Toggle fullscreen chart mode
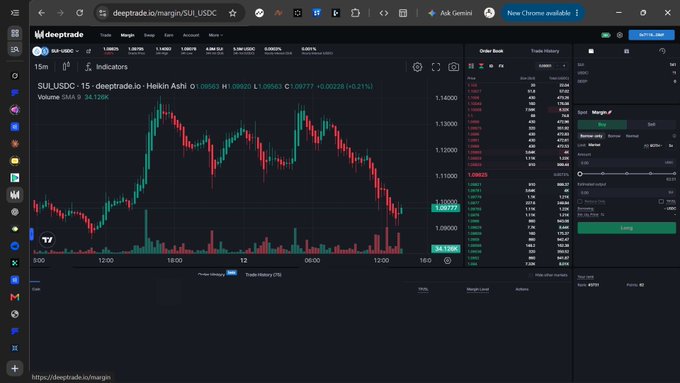 point(436,67)
